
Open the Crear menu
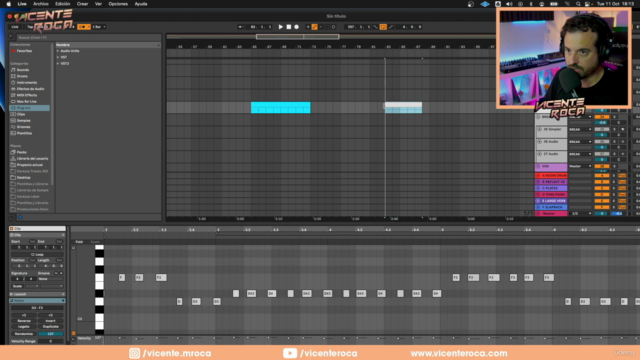(82, 4)
